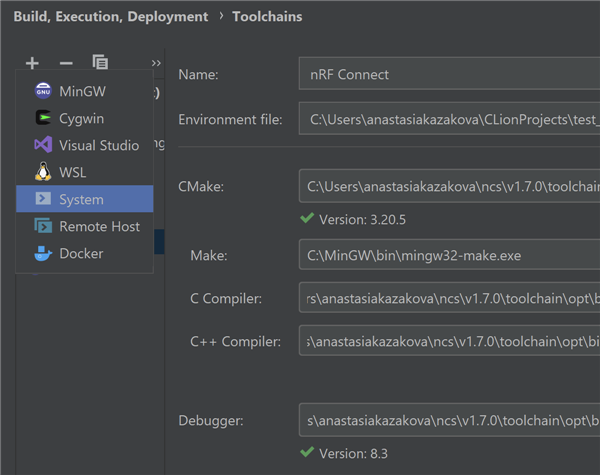
Task: Click the plus add toolchain icon
Action: pos(32,63)
